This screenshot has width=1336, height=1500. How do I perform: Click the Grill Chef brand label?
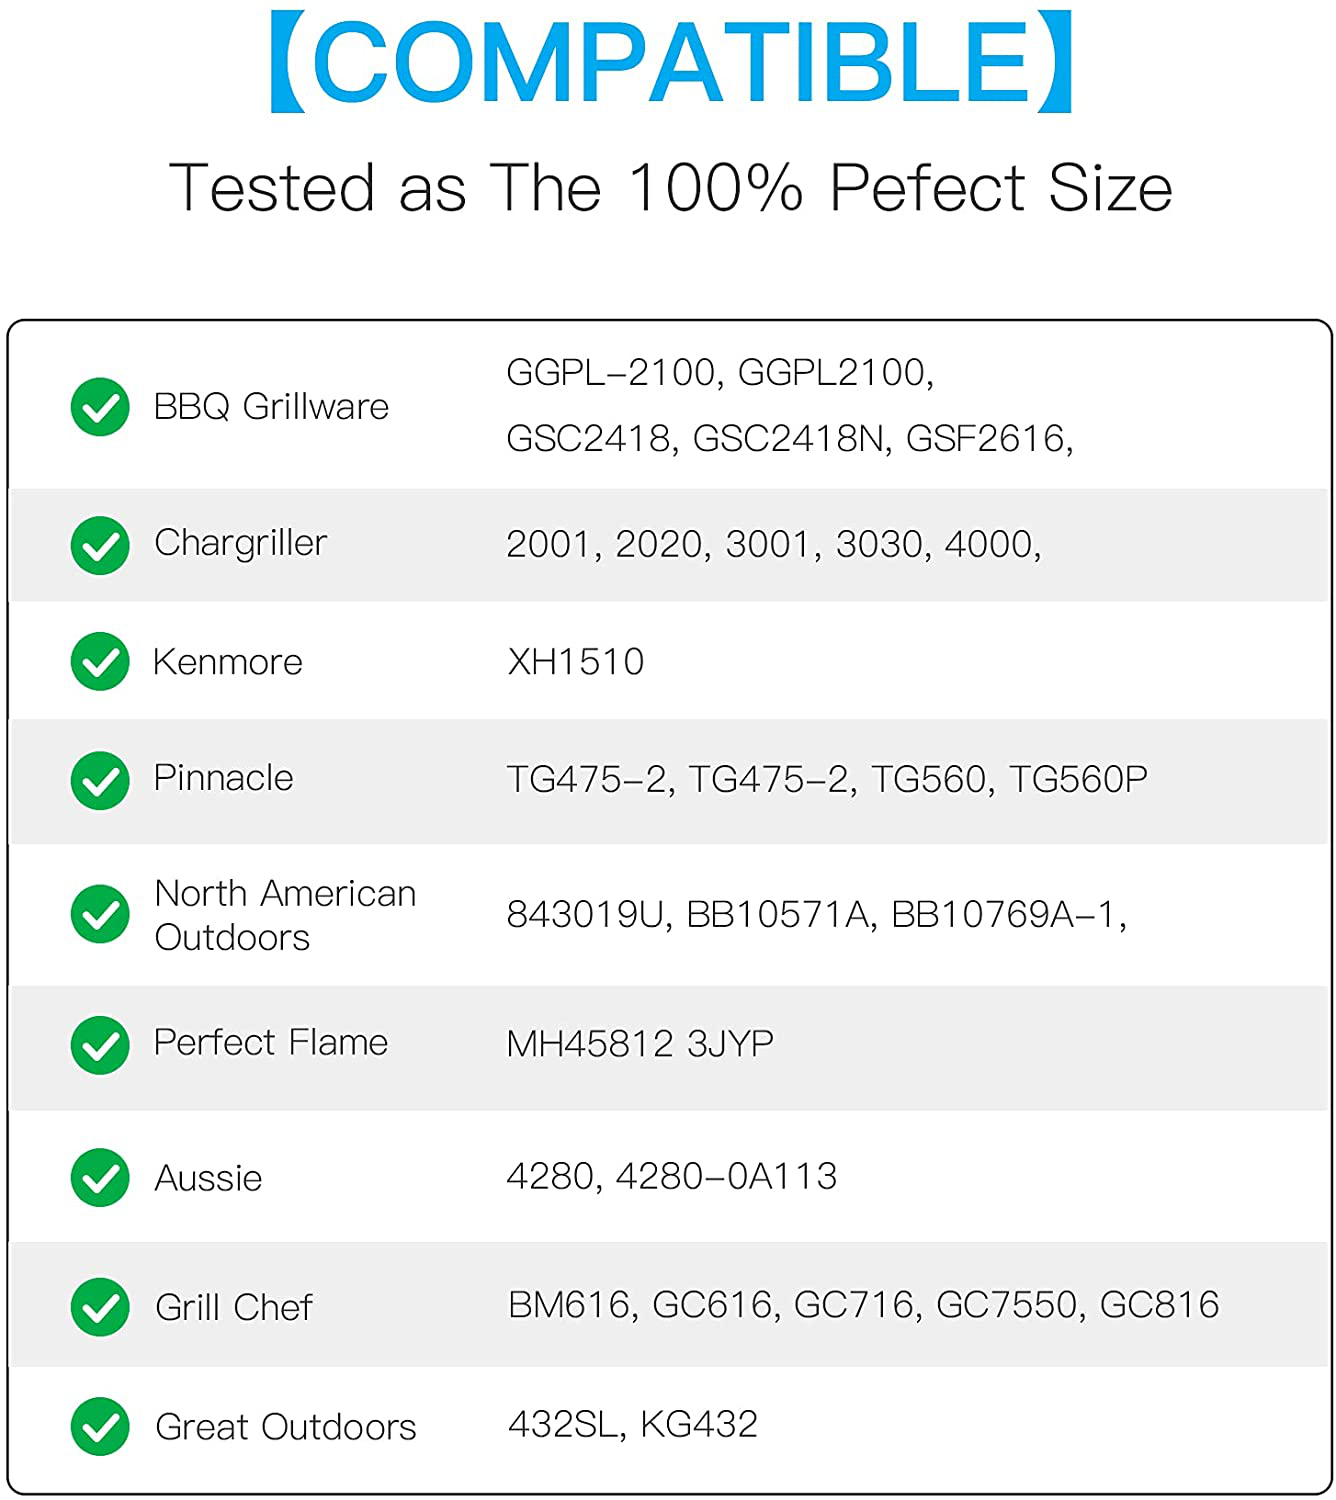[234, 1307]
